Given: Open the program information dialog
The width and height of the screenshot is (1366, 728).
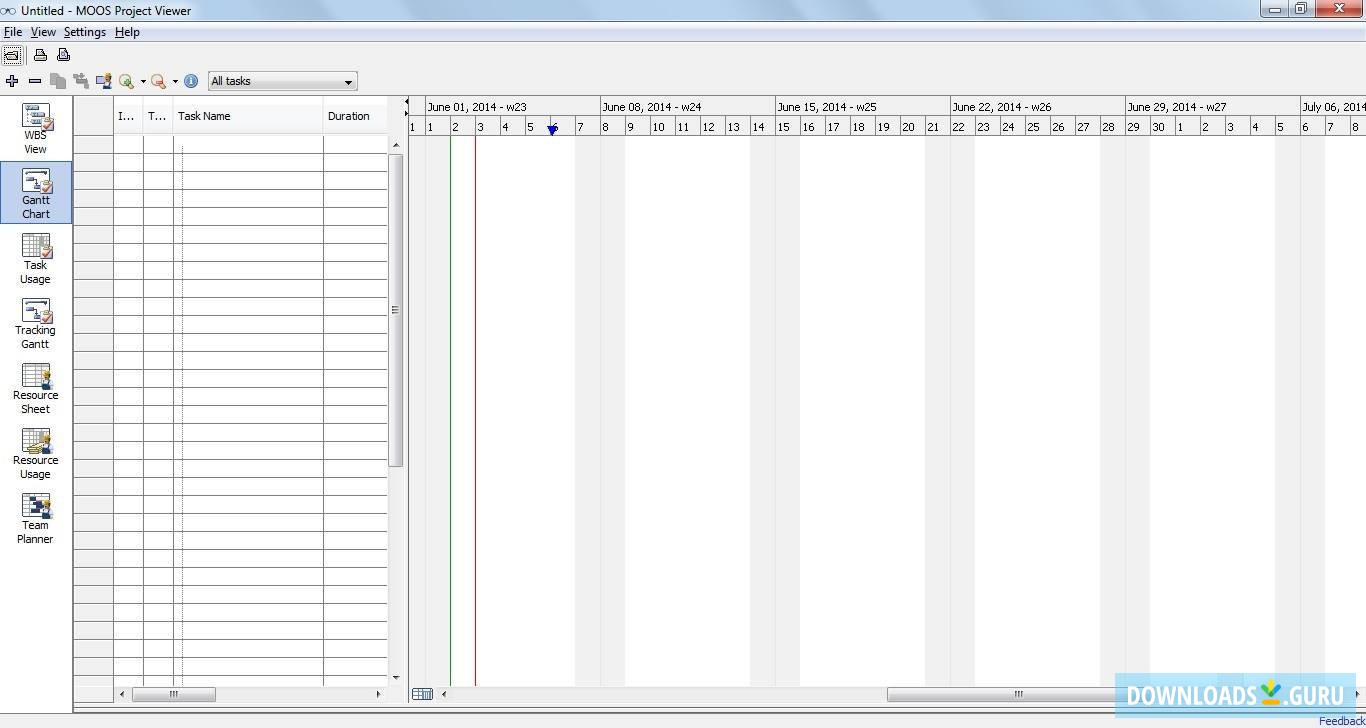Looking at the screenshot, I should pyautogui.click(x=191, y=81).
